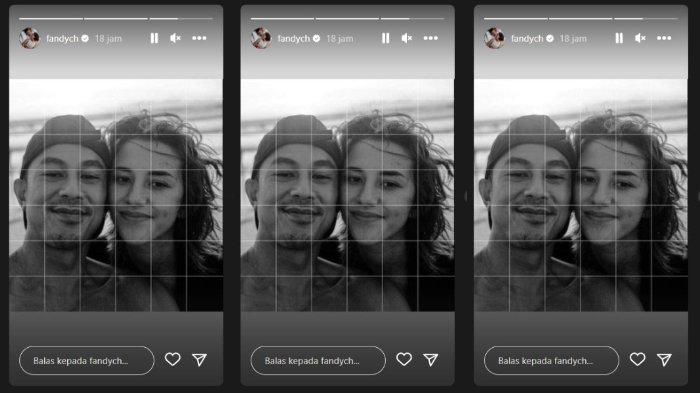Like the middle story with the heart icon
This screenshot has width=700, height=393.
[404, 359]
